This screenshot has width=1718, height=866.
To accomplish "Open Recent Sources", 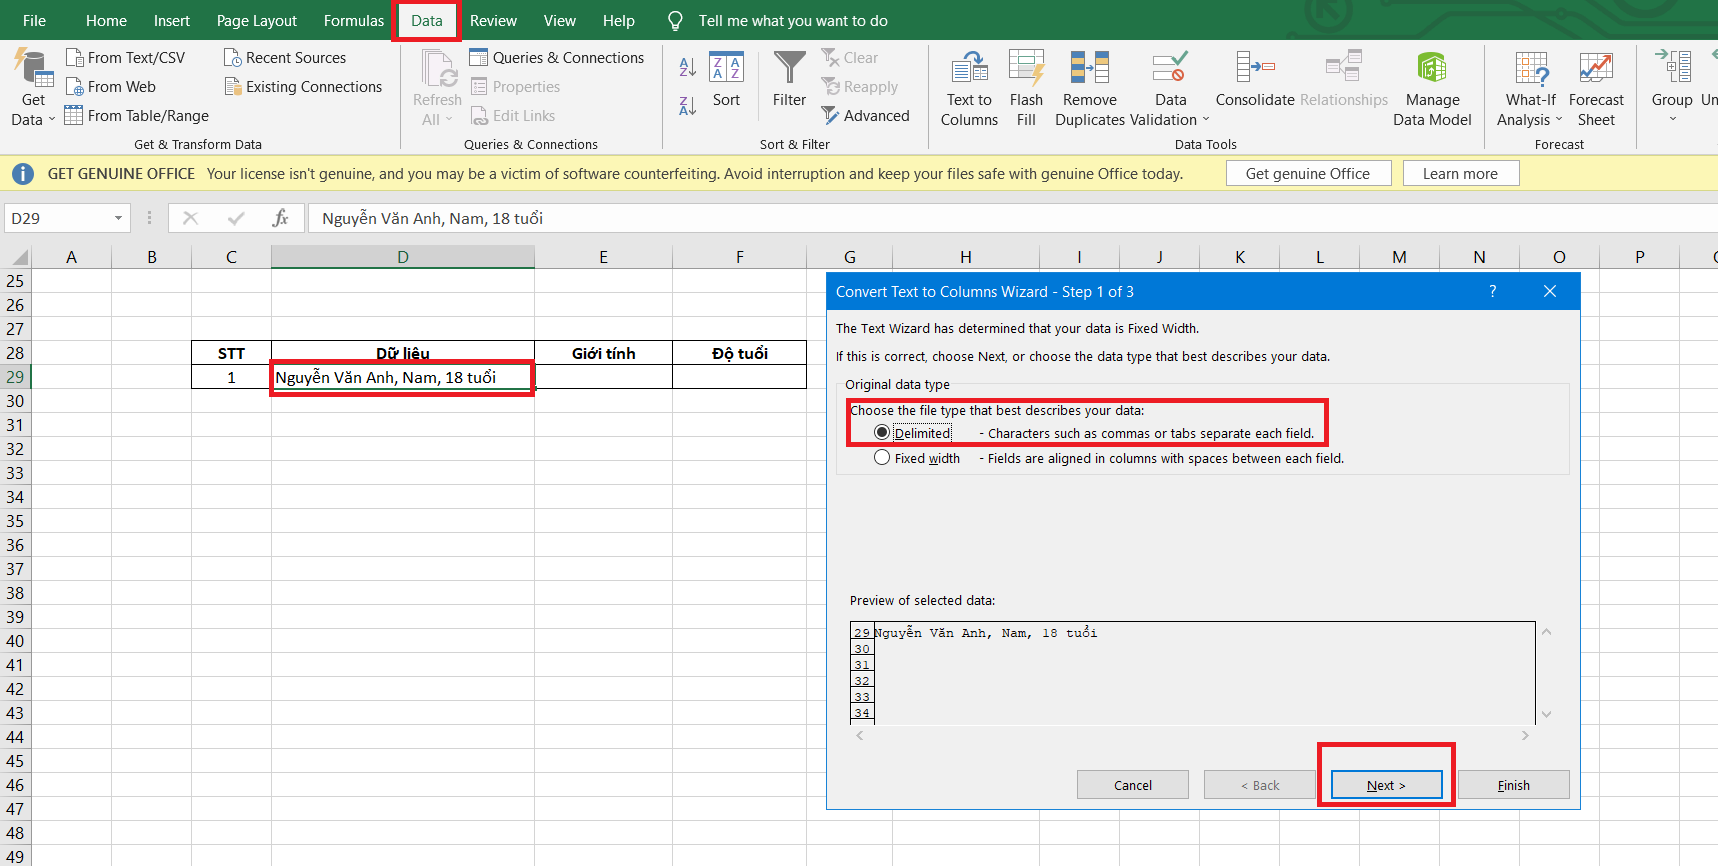I will point(285,58).
